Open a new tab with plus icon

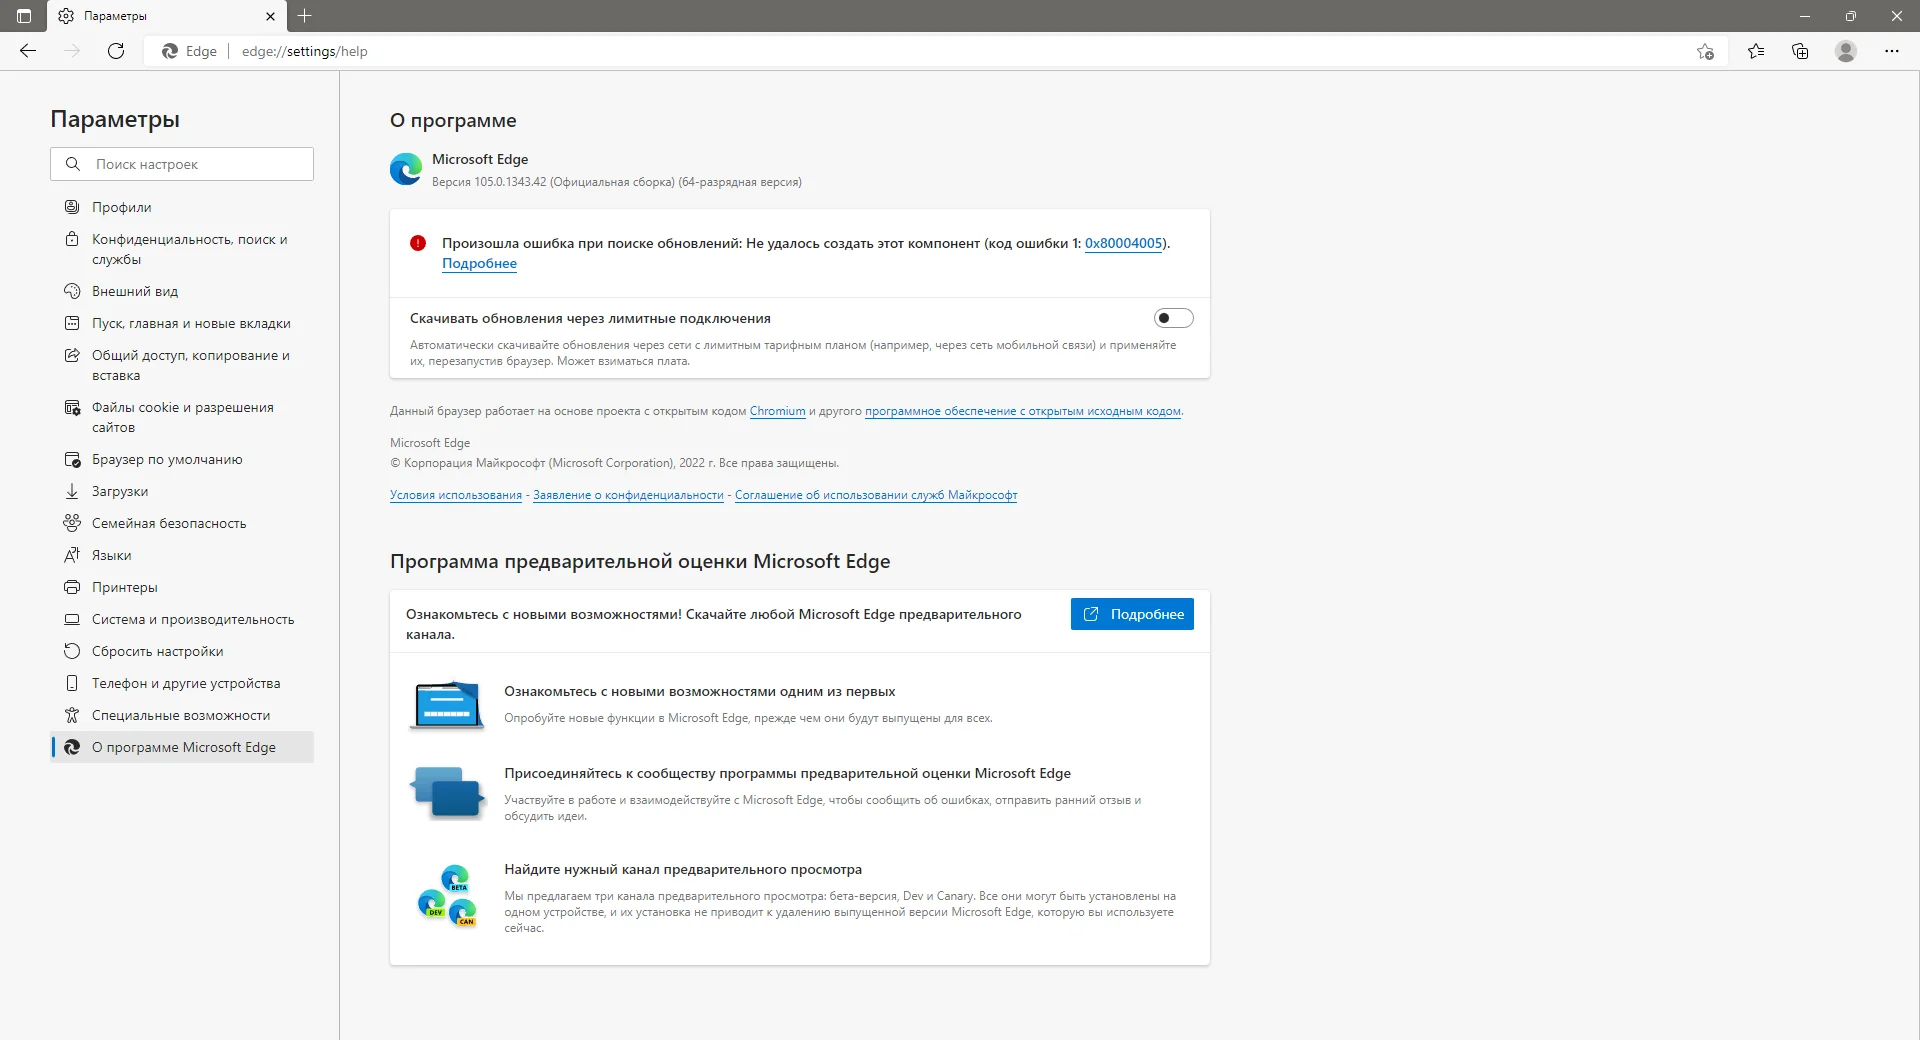pyautogui.click(x=305, y=16)
